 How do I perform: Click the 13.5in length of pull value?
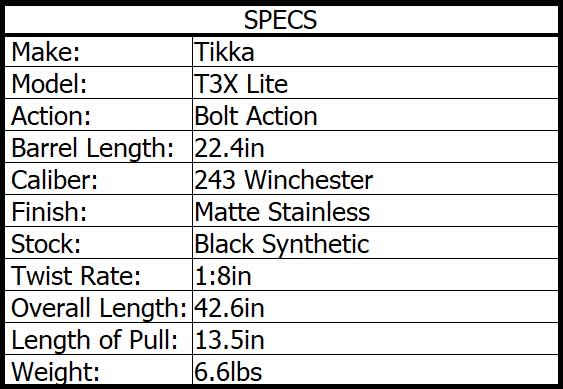[x=229, y=340]
